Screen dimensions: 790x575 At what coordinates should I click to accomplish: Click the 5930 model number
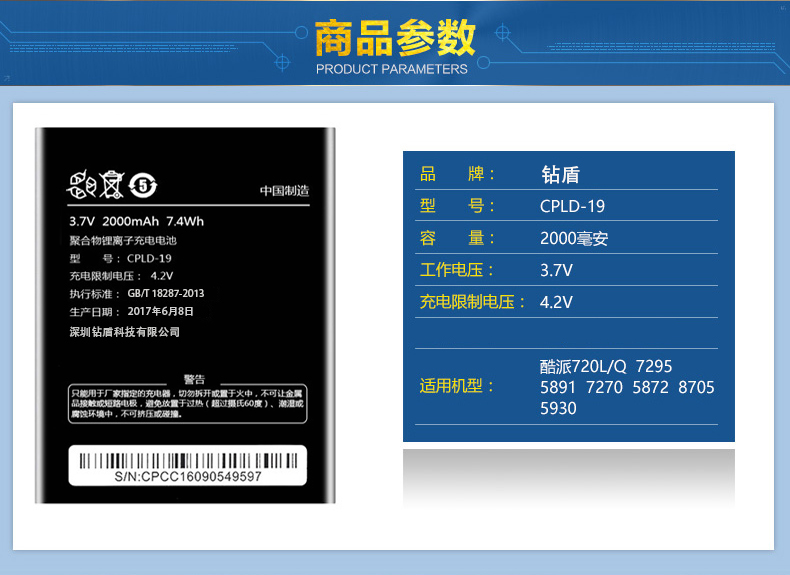pyautogui.click(x=558, y=408)
